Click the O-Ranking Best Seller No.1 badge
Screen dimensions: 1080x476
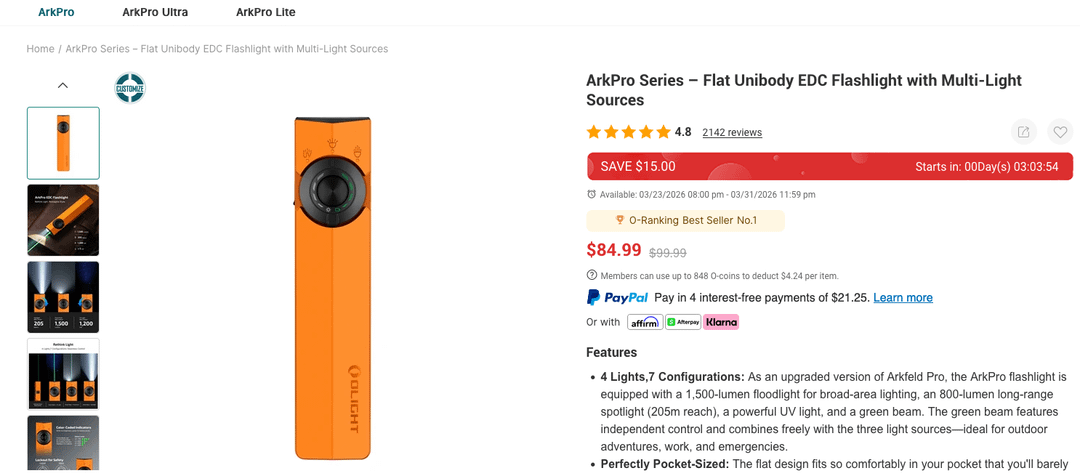point(686,220)
